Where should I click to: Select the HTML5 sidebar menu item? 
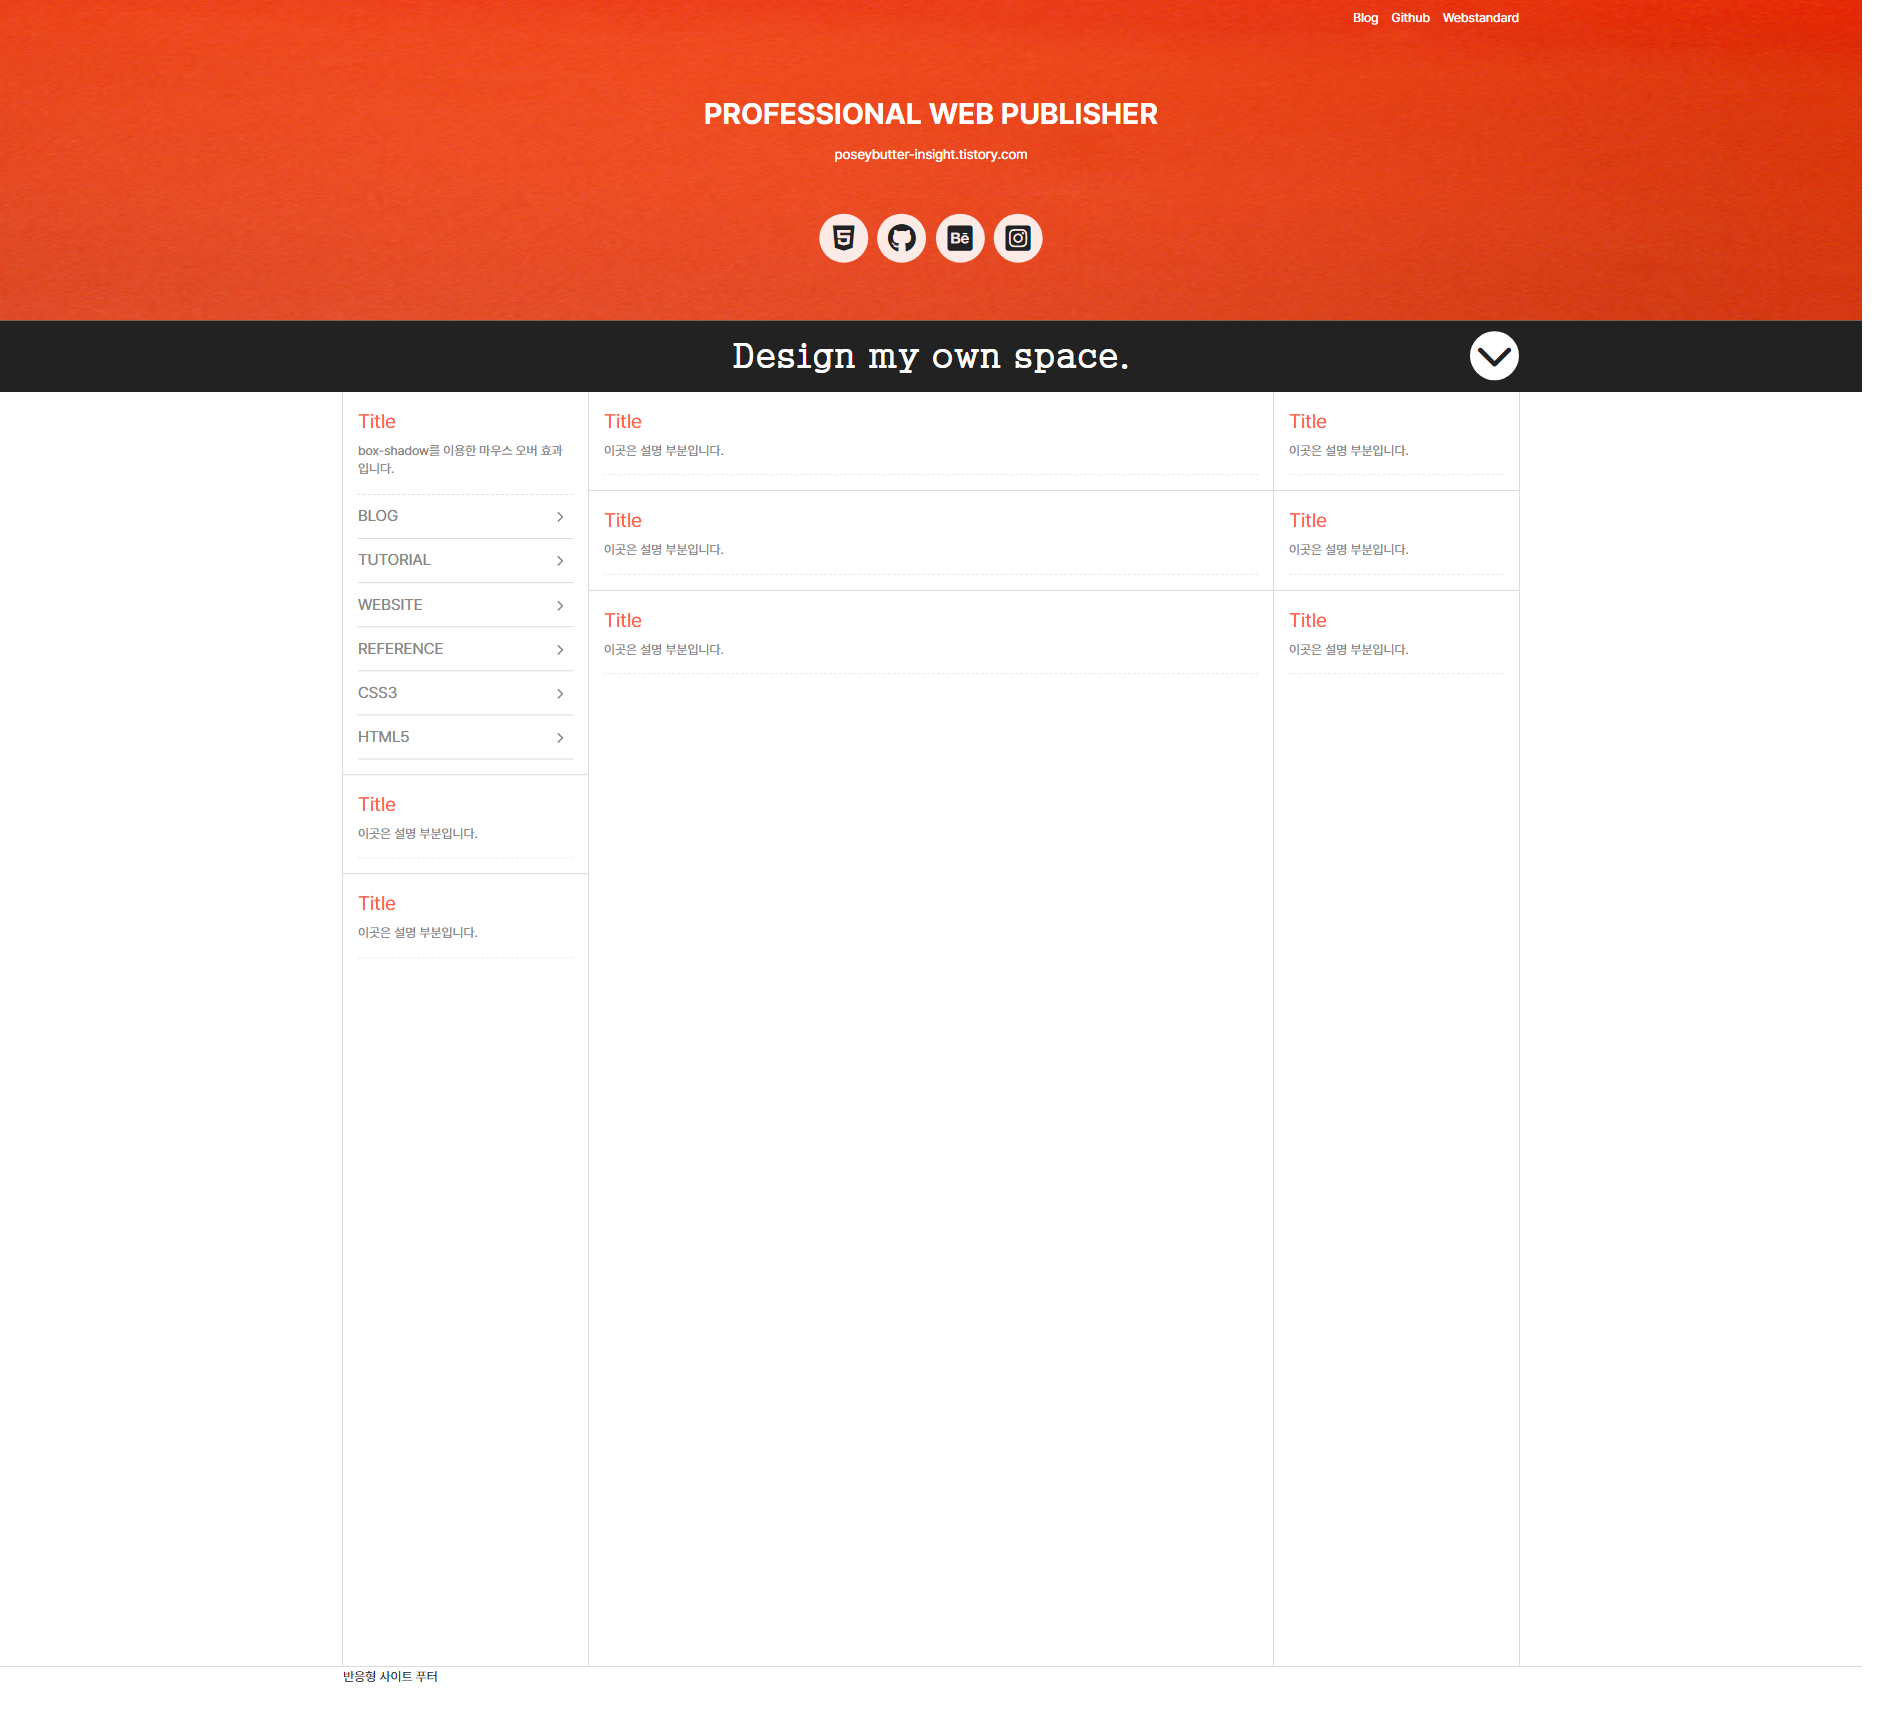(x=465, y=737)
